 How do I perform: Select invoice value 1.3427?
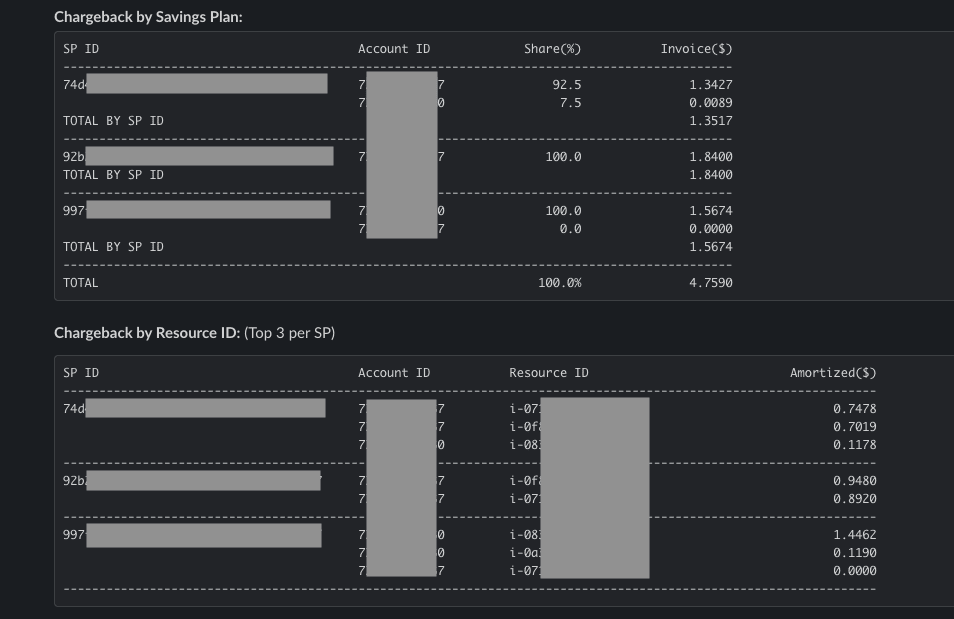[x=711, y=85]
